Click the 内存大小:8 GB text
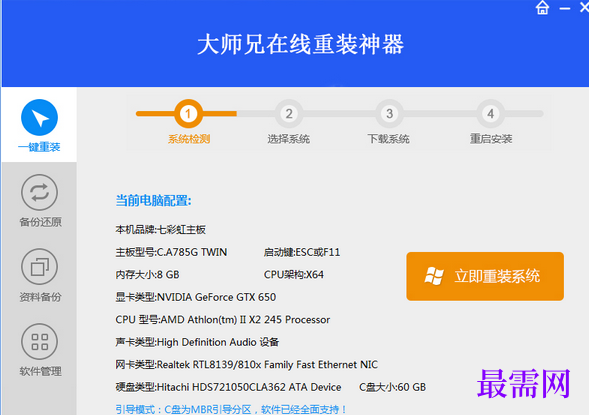Screen dimensions: 589x415 tap(147, 275)
